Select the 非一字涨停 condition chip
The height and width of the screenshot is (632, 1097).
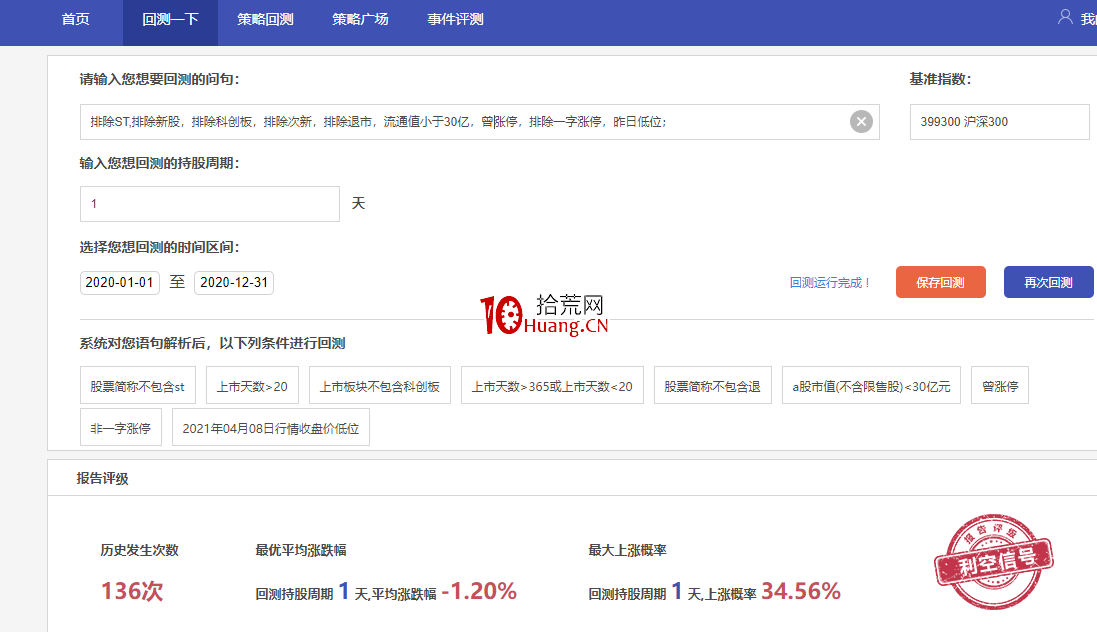point(121,426)
